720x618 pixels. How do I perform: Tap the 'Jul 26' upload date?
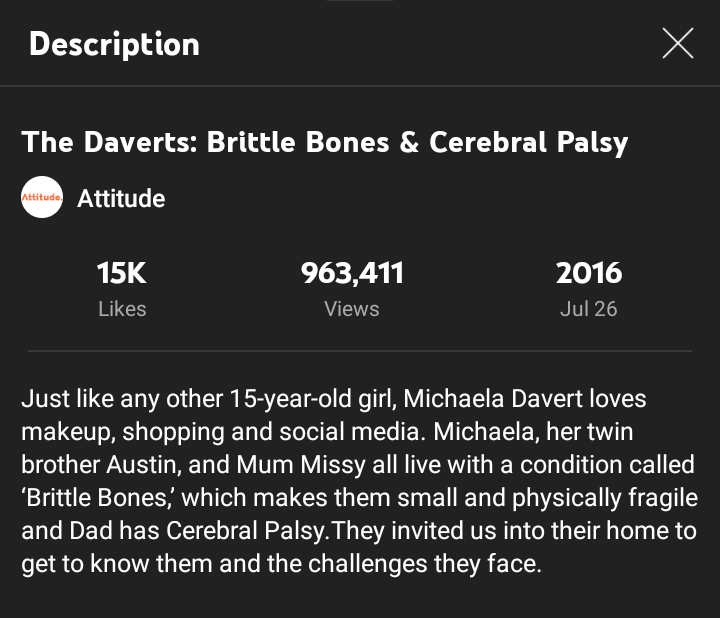click(589, 309)
